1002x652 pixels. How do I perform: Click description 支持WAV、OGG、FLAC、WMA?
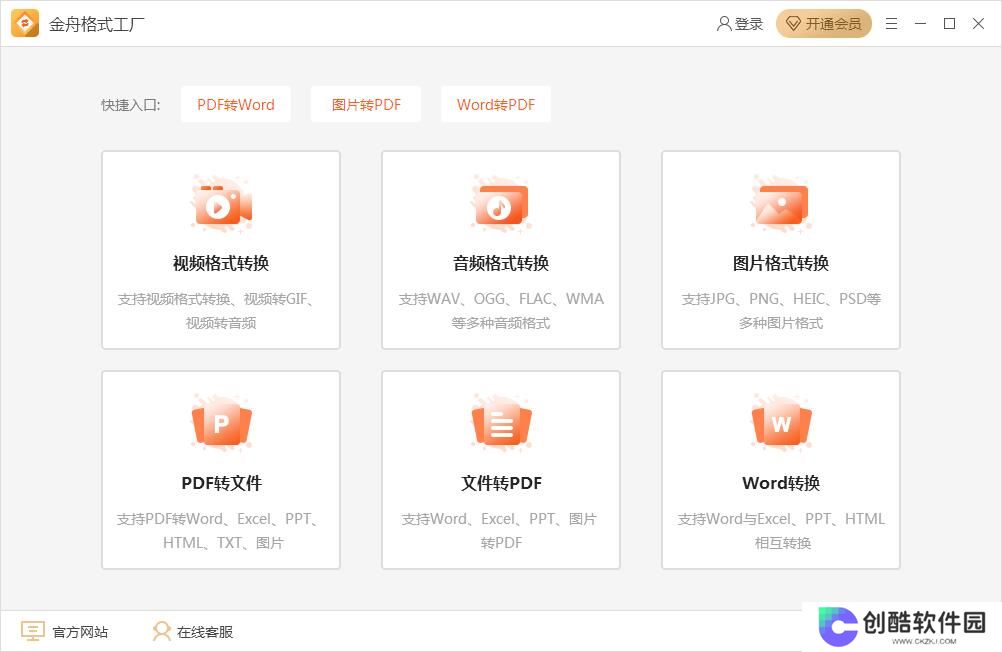[x=501, y=299]
